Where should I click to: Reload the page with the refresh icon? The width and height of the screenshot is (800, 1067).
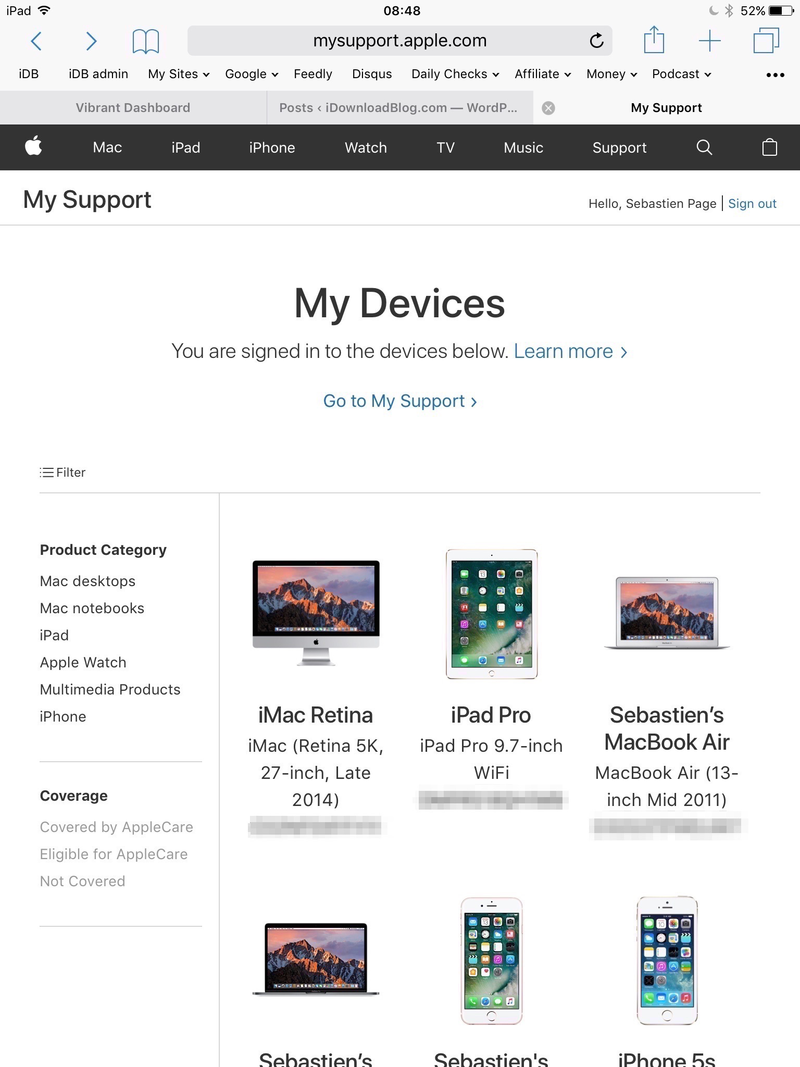pyautogui.click(x=597, y=41)
